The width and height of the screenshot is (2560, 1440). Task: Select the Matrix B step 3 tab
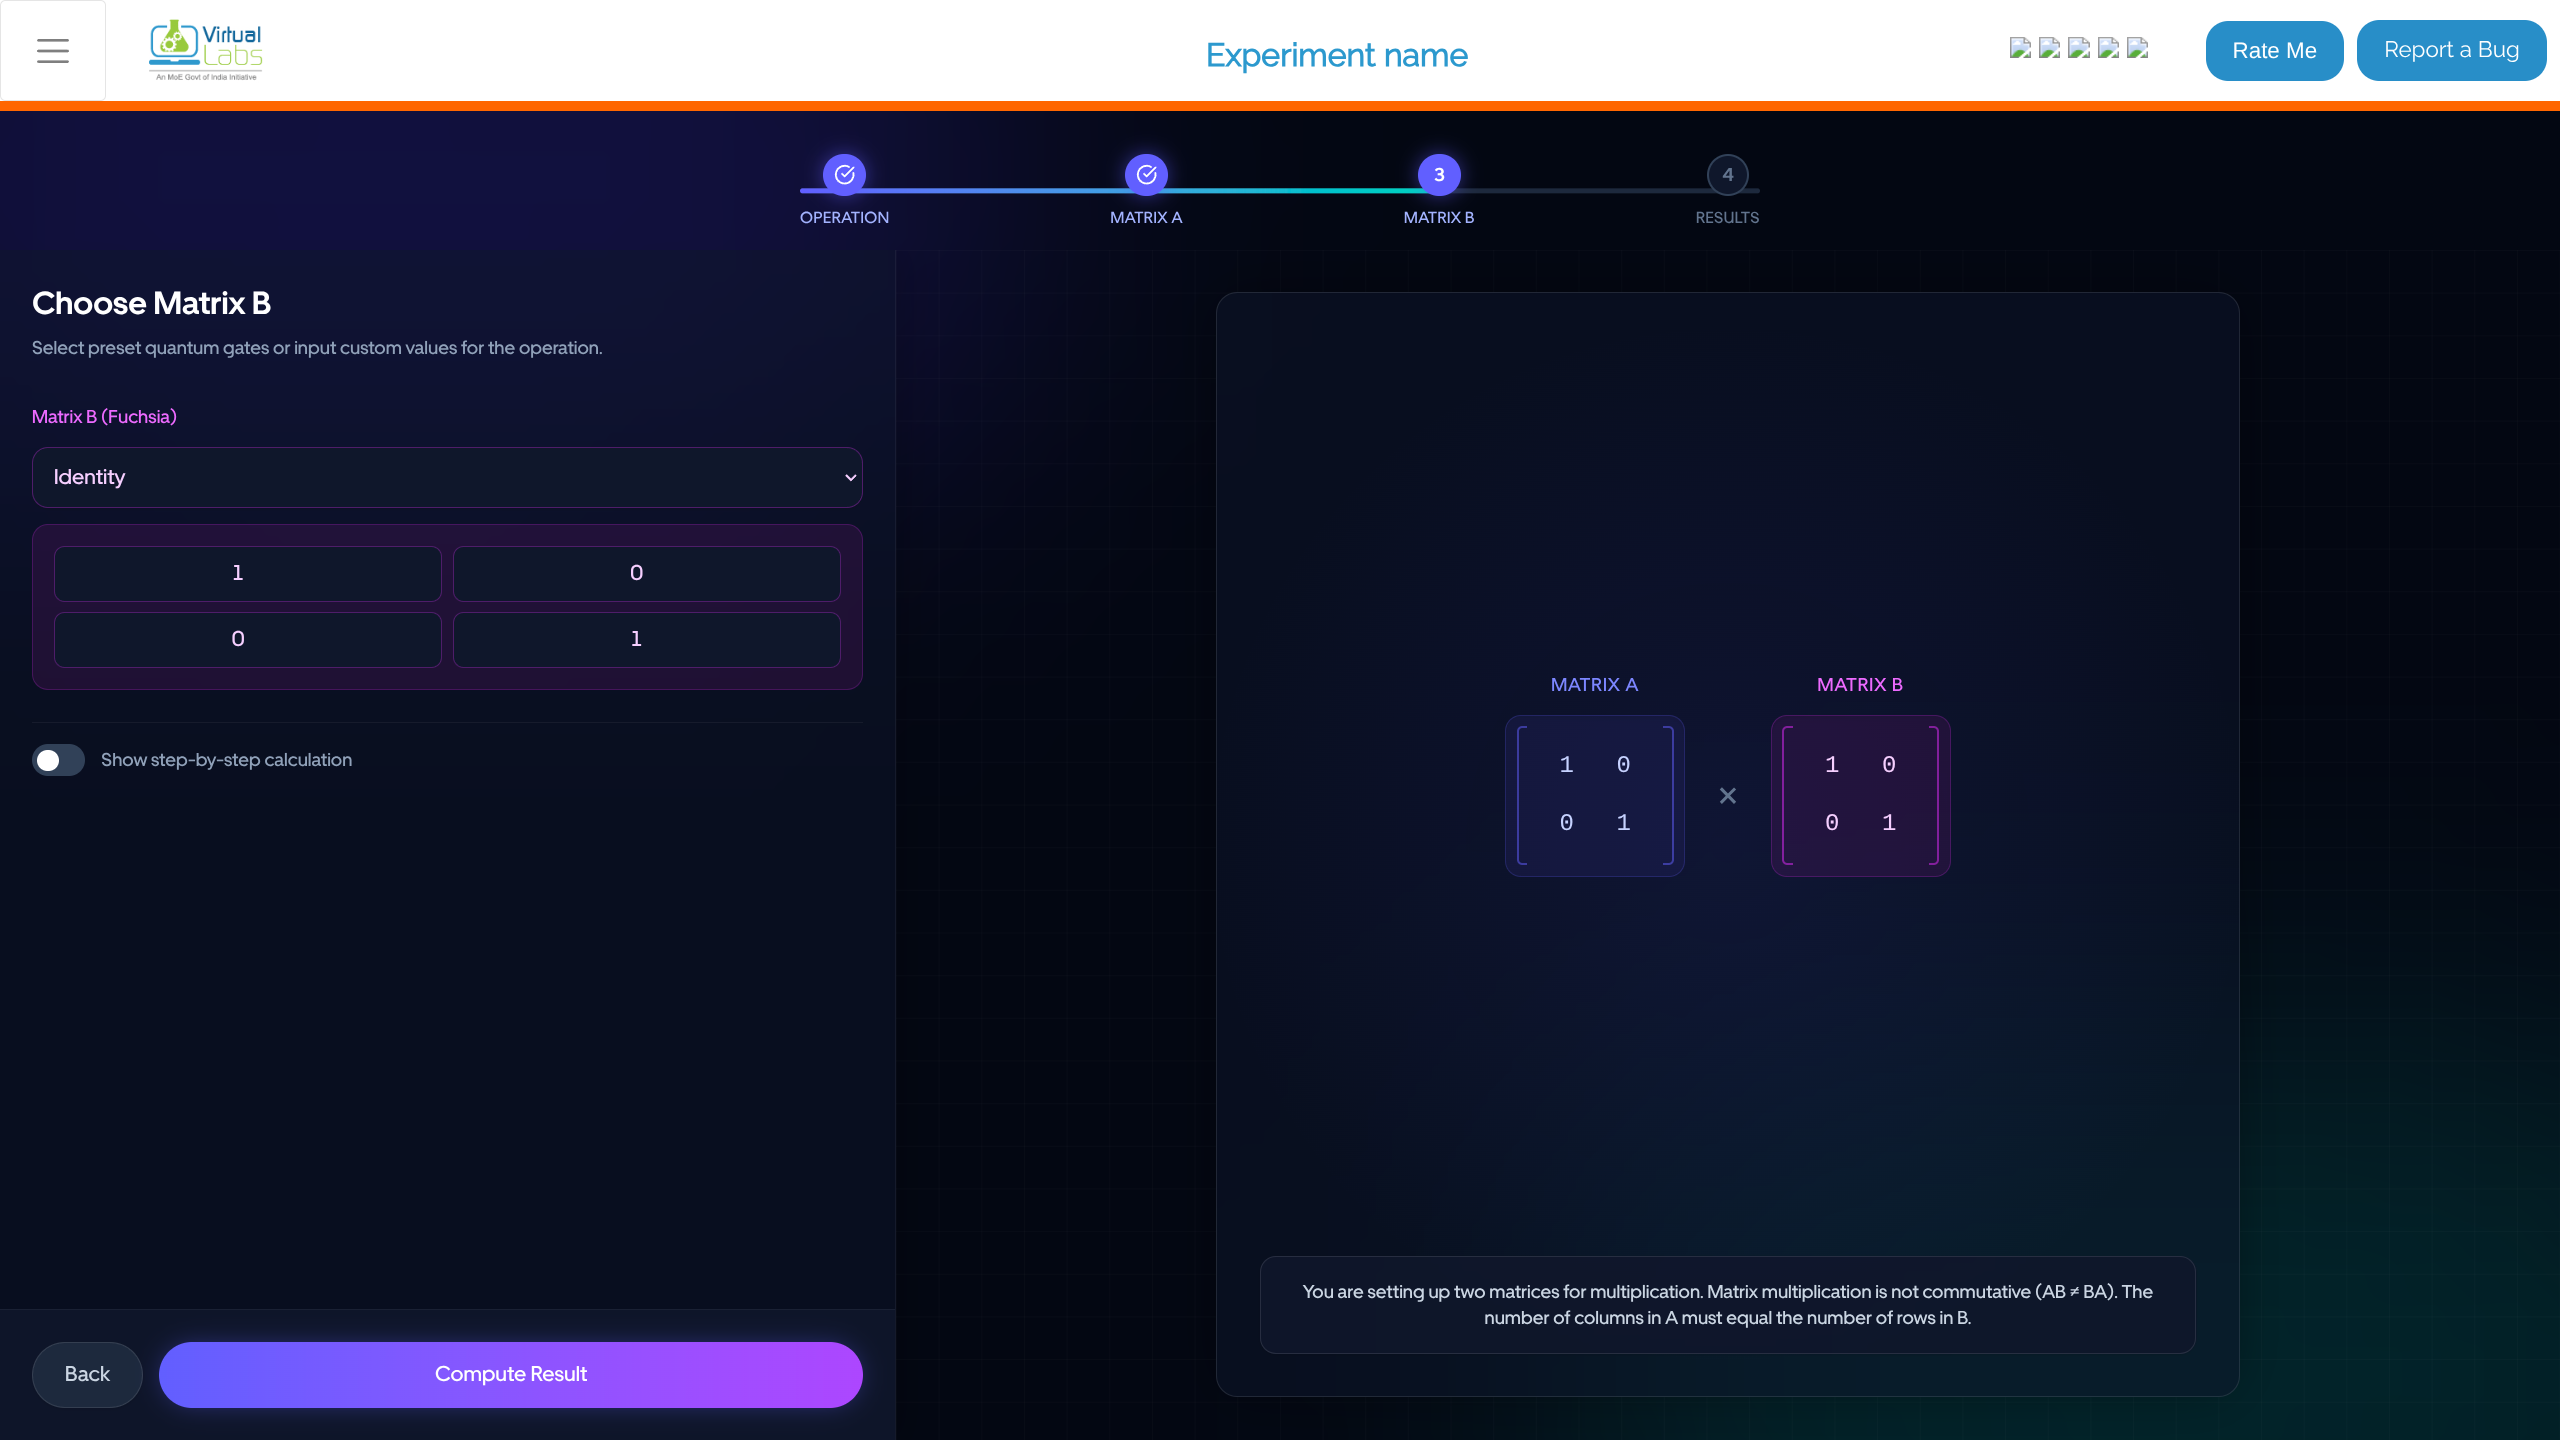pos(1439,175)
